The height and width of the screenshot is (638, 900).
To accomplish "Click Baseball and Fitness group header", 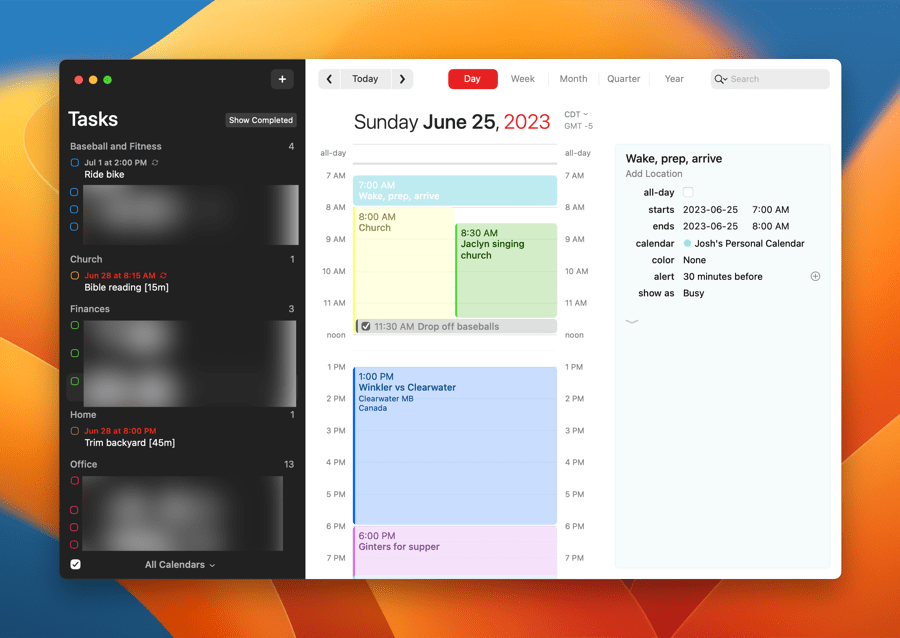I will click(x=115, y=146).
